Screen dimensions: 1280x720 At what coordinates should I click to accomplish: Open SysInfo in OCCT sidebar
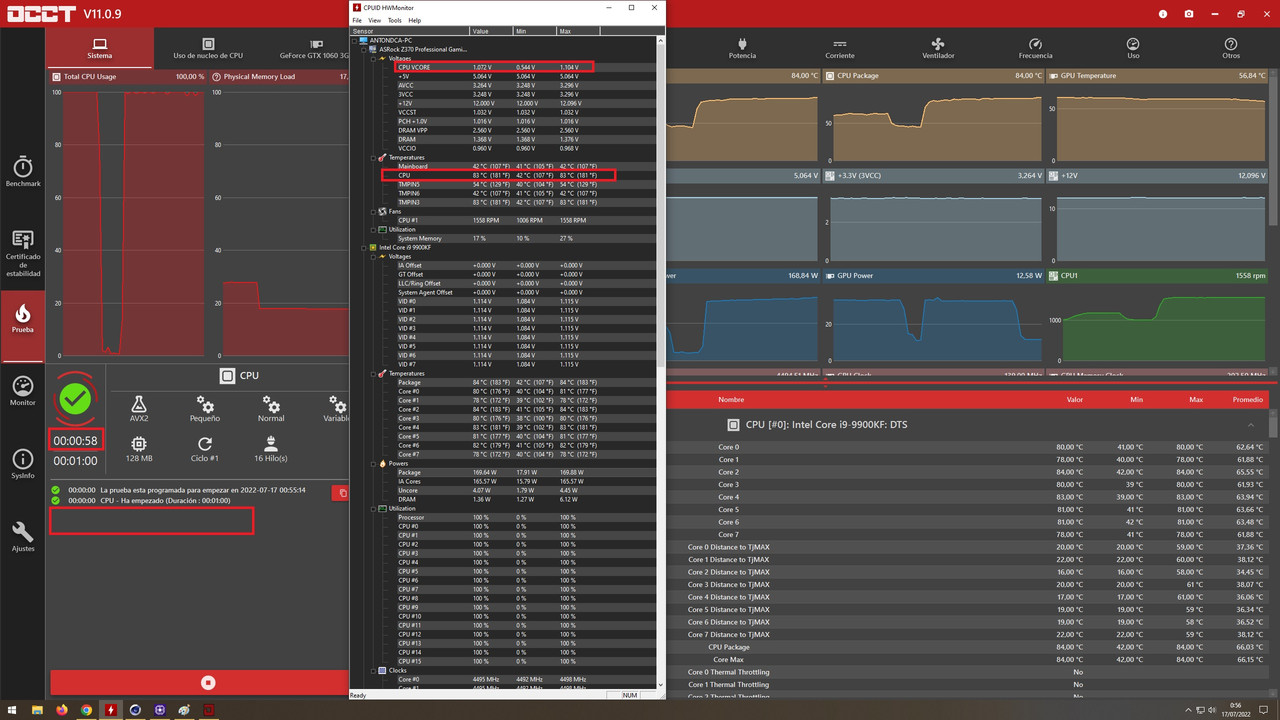point(23,464)
